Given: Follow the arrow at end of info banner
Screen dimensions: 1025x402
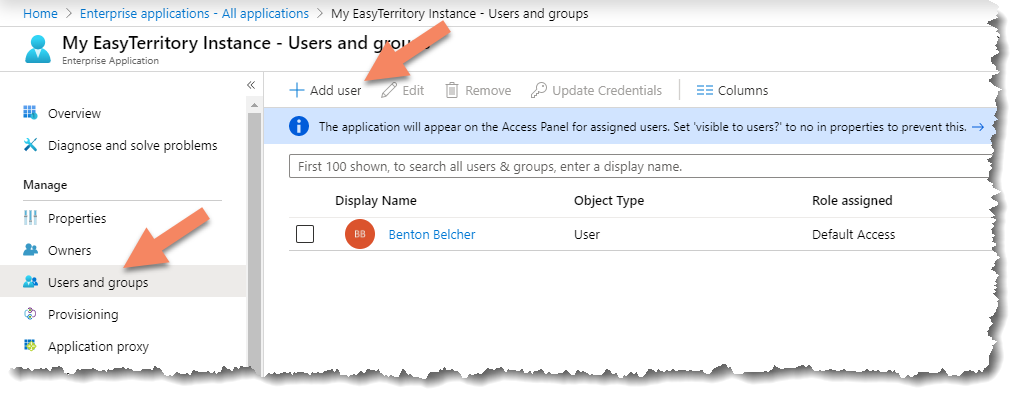Looking at the screenshot, I should coord(977,127).
